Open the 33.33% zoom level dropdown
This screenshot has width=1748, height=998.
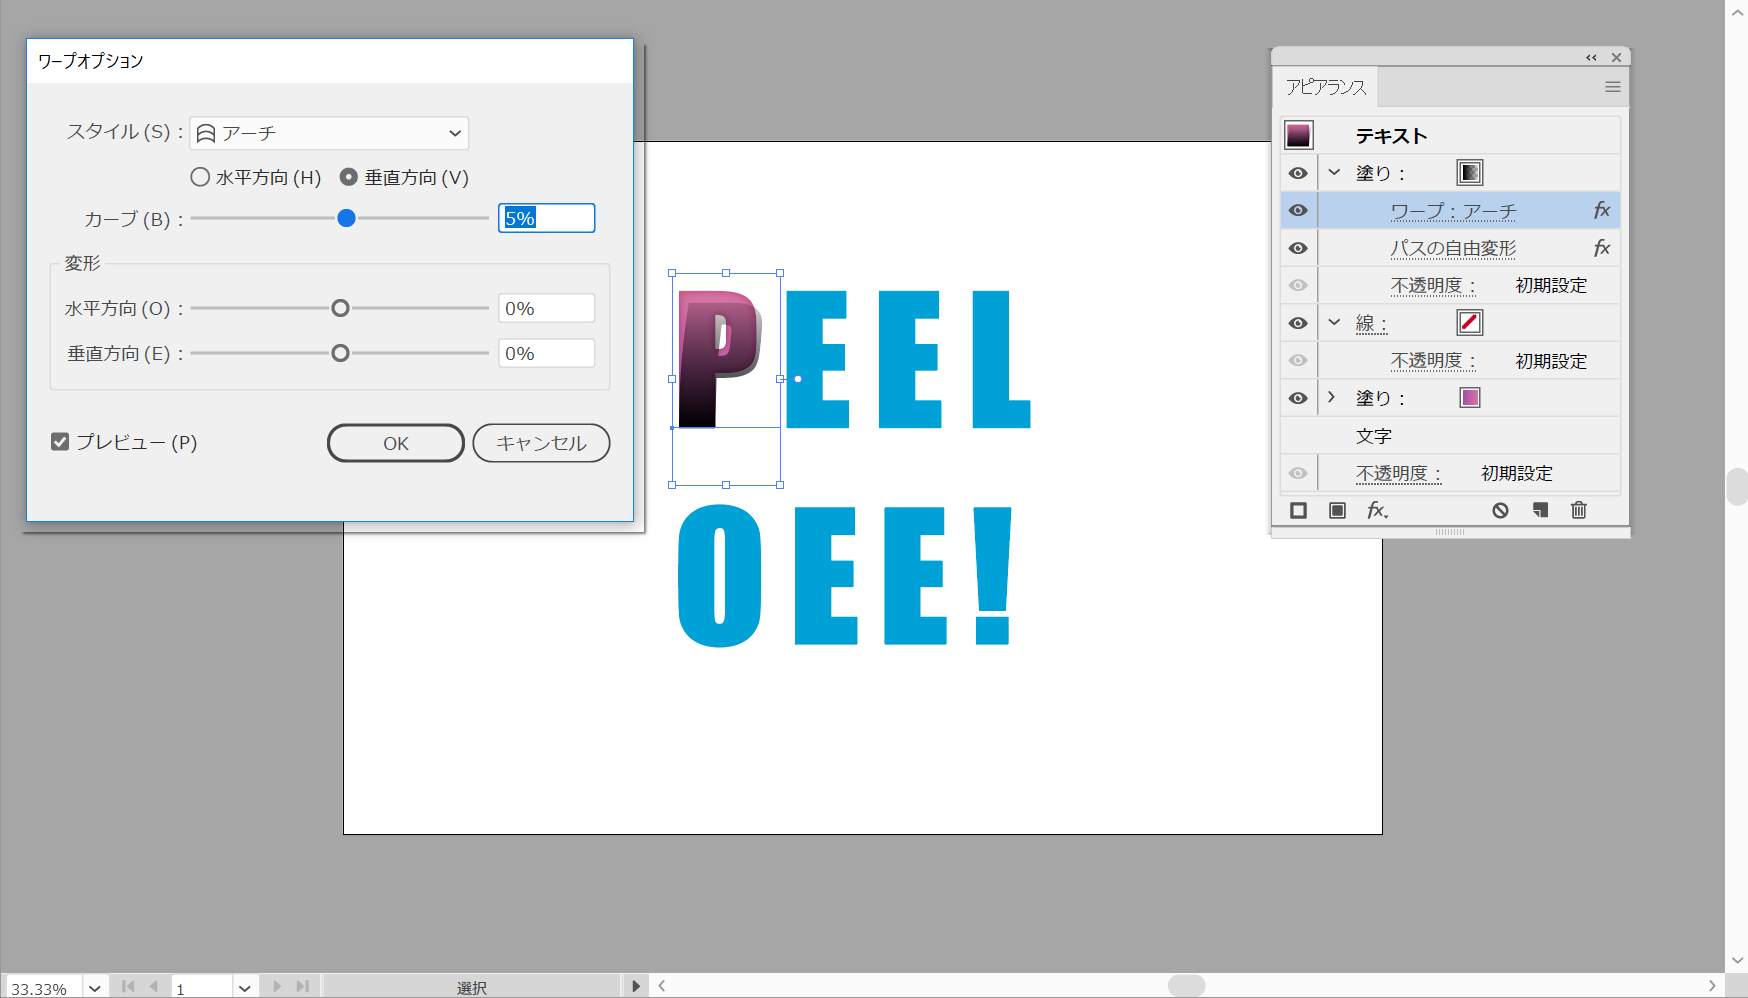[95, 988]
